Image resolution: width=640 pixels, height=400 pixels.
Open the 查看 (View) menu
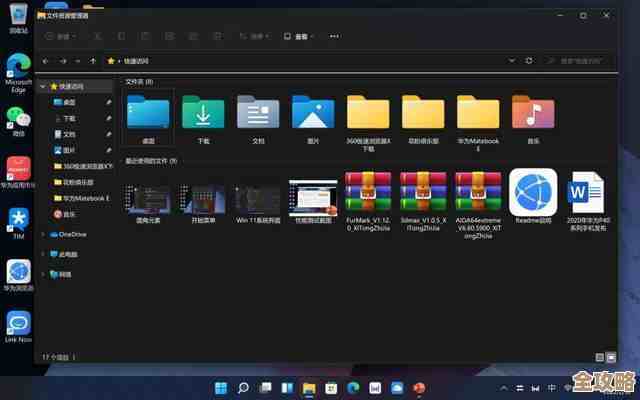coord(297,36)
